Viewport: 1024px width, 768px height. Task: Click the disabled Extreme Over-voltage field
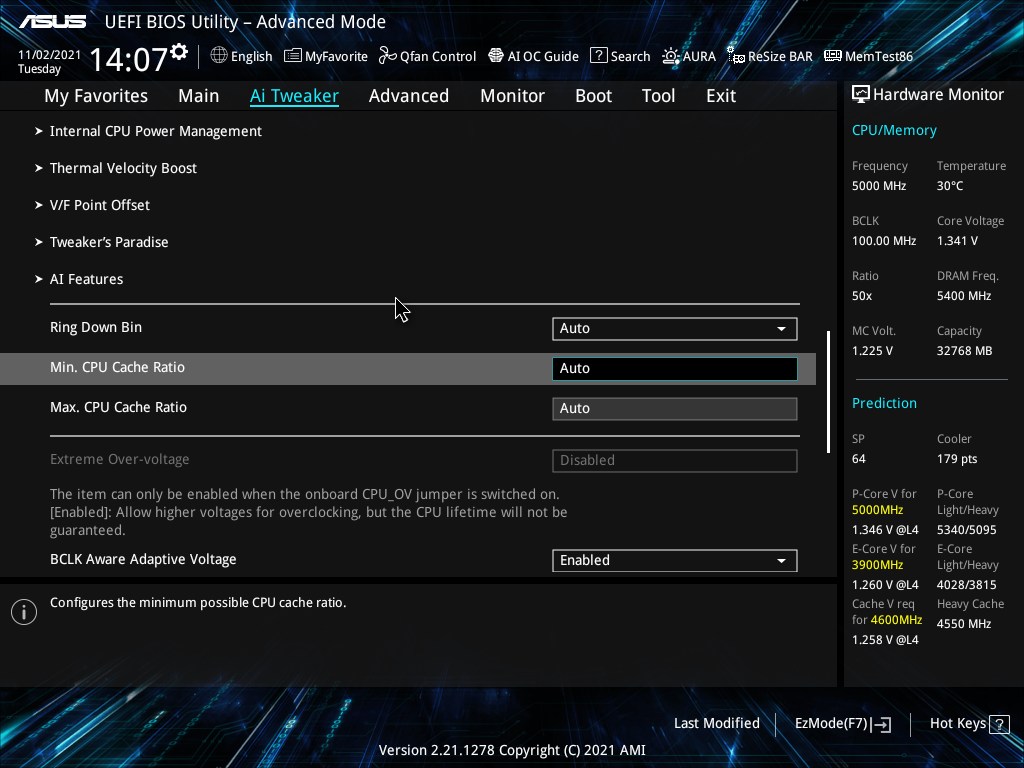pos(675,460)
